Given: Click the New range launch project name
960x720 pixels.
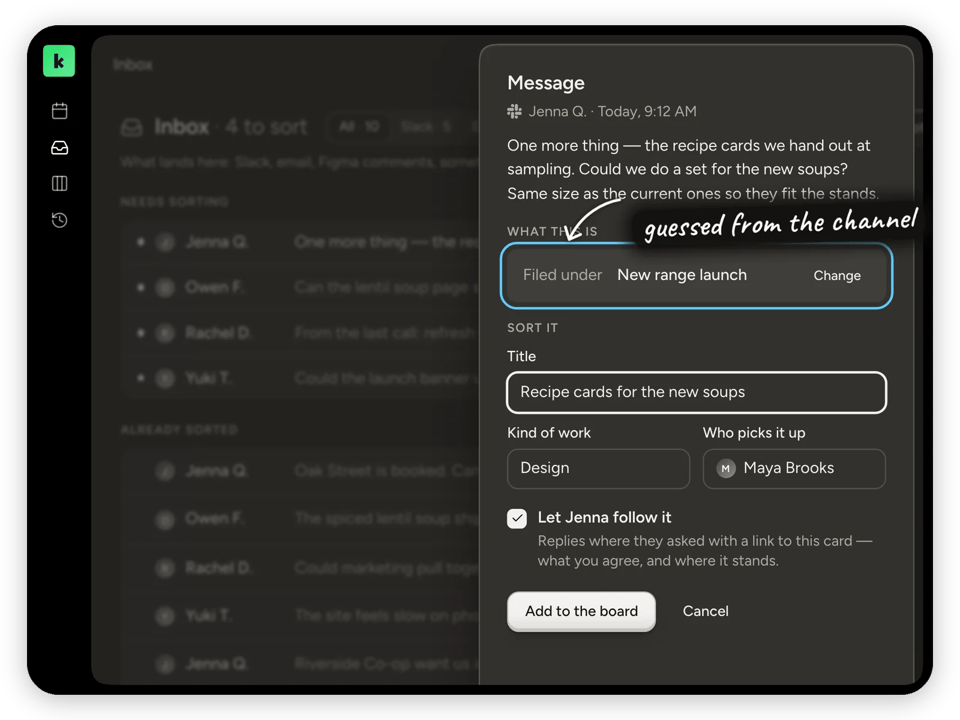Looking at the screenshot, I should (682, 275).
